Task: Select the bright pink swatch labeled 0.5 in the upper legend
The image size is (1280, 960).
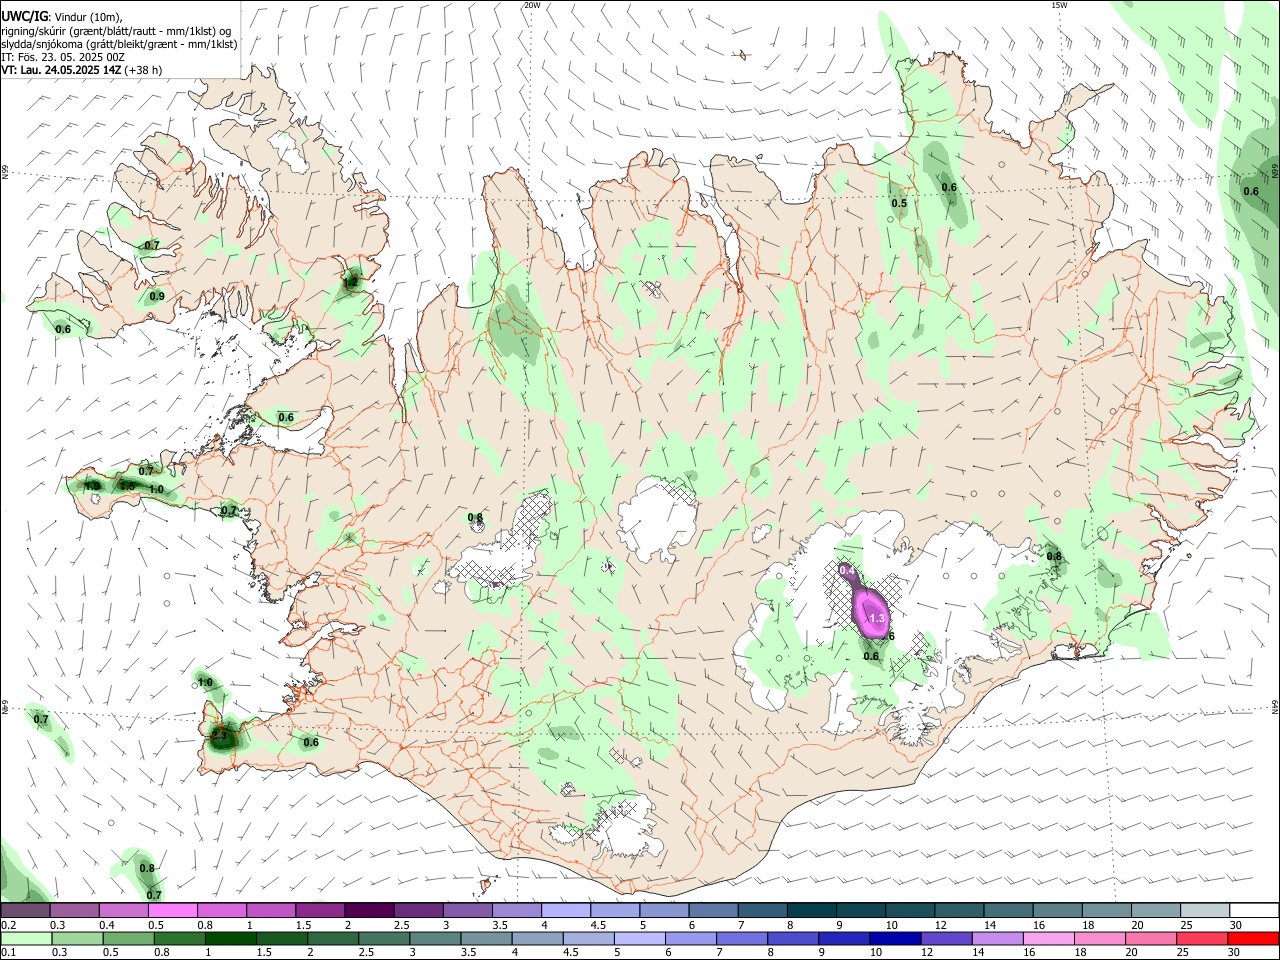Action: [172, 910]
